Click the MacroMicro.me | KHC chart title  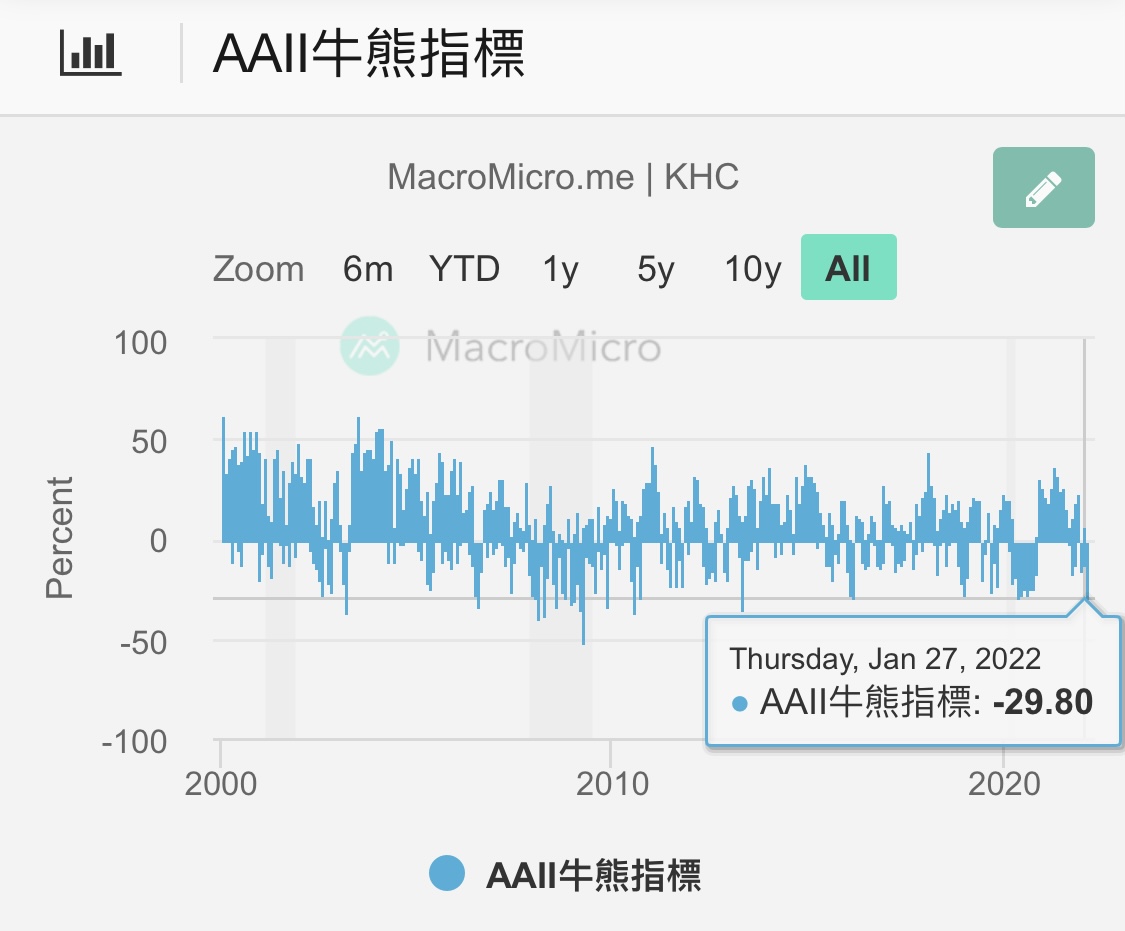pyautogui.click(x=563, y=177)
